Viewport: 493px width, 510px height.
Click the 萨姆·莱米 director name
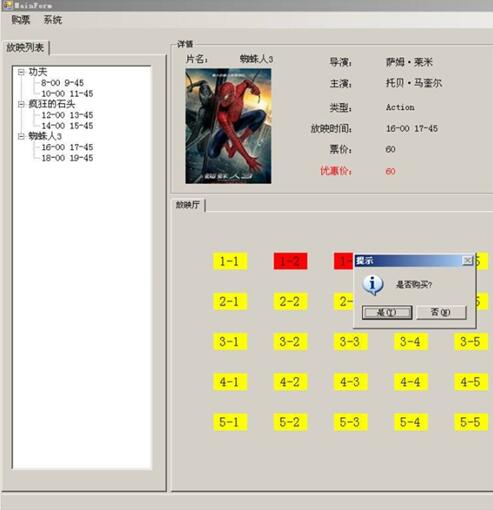409,62
